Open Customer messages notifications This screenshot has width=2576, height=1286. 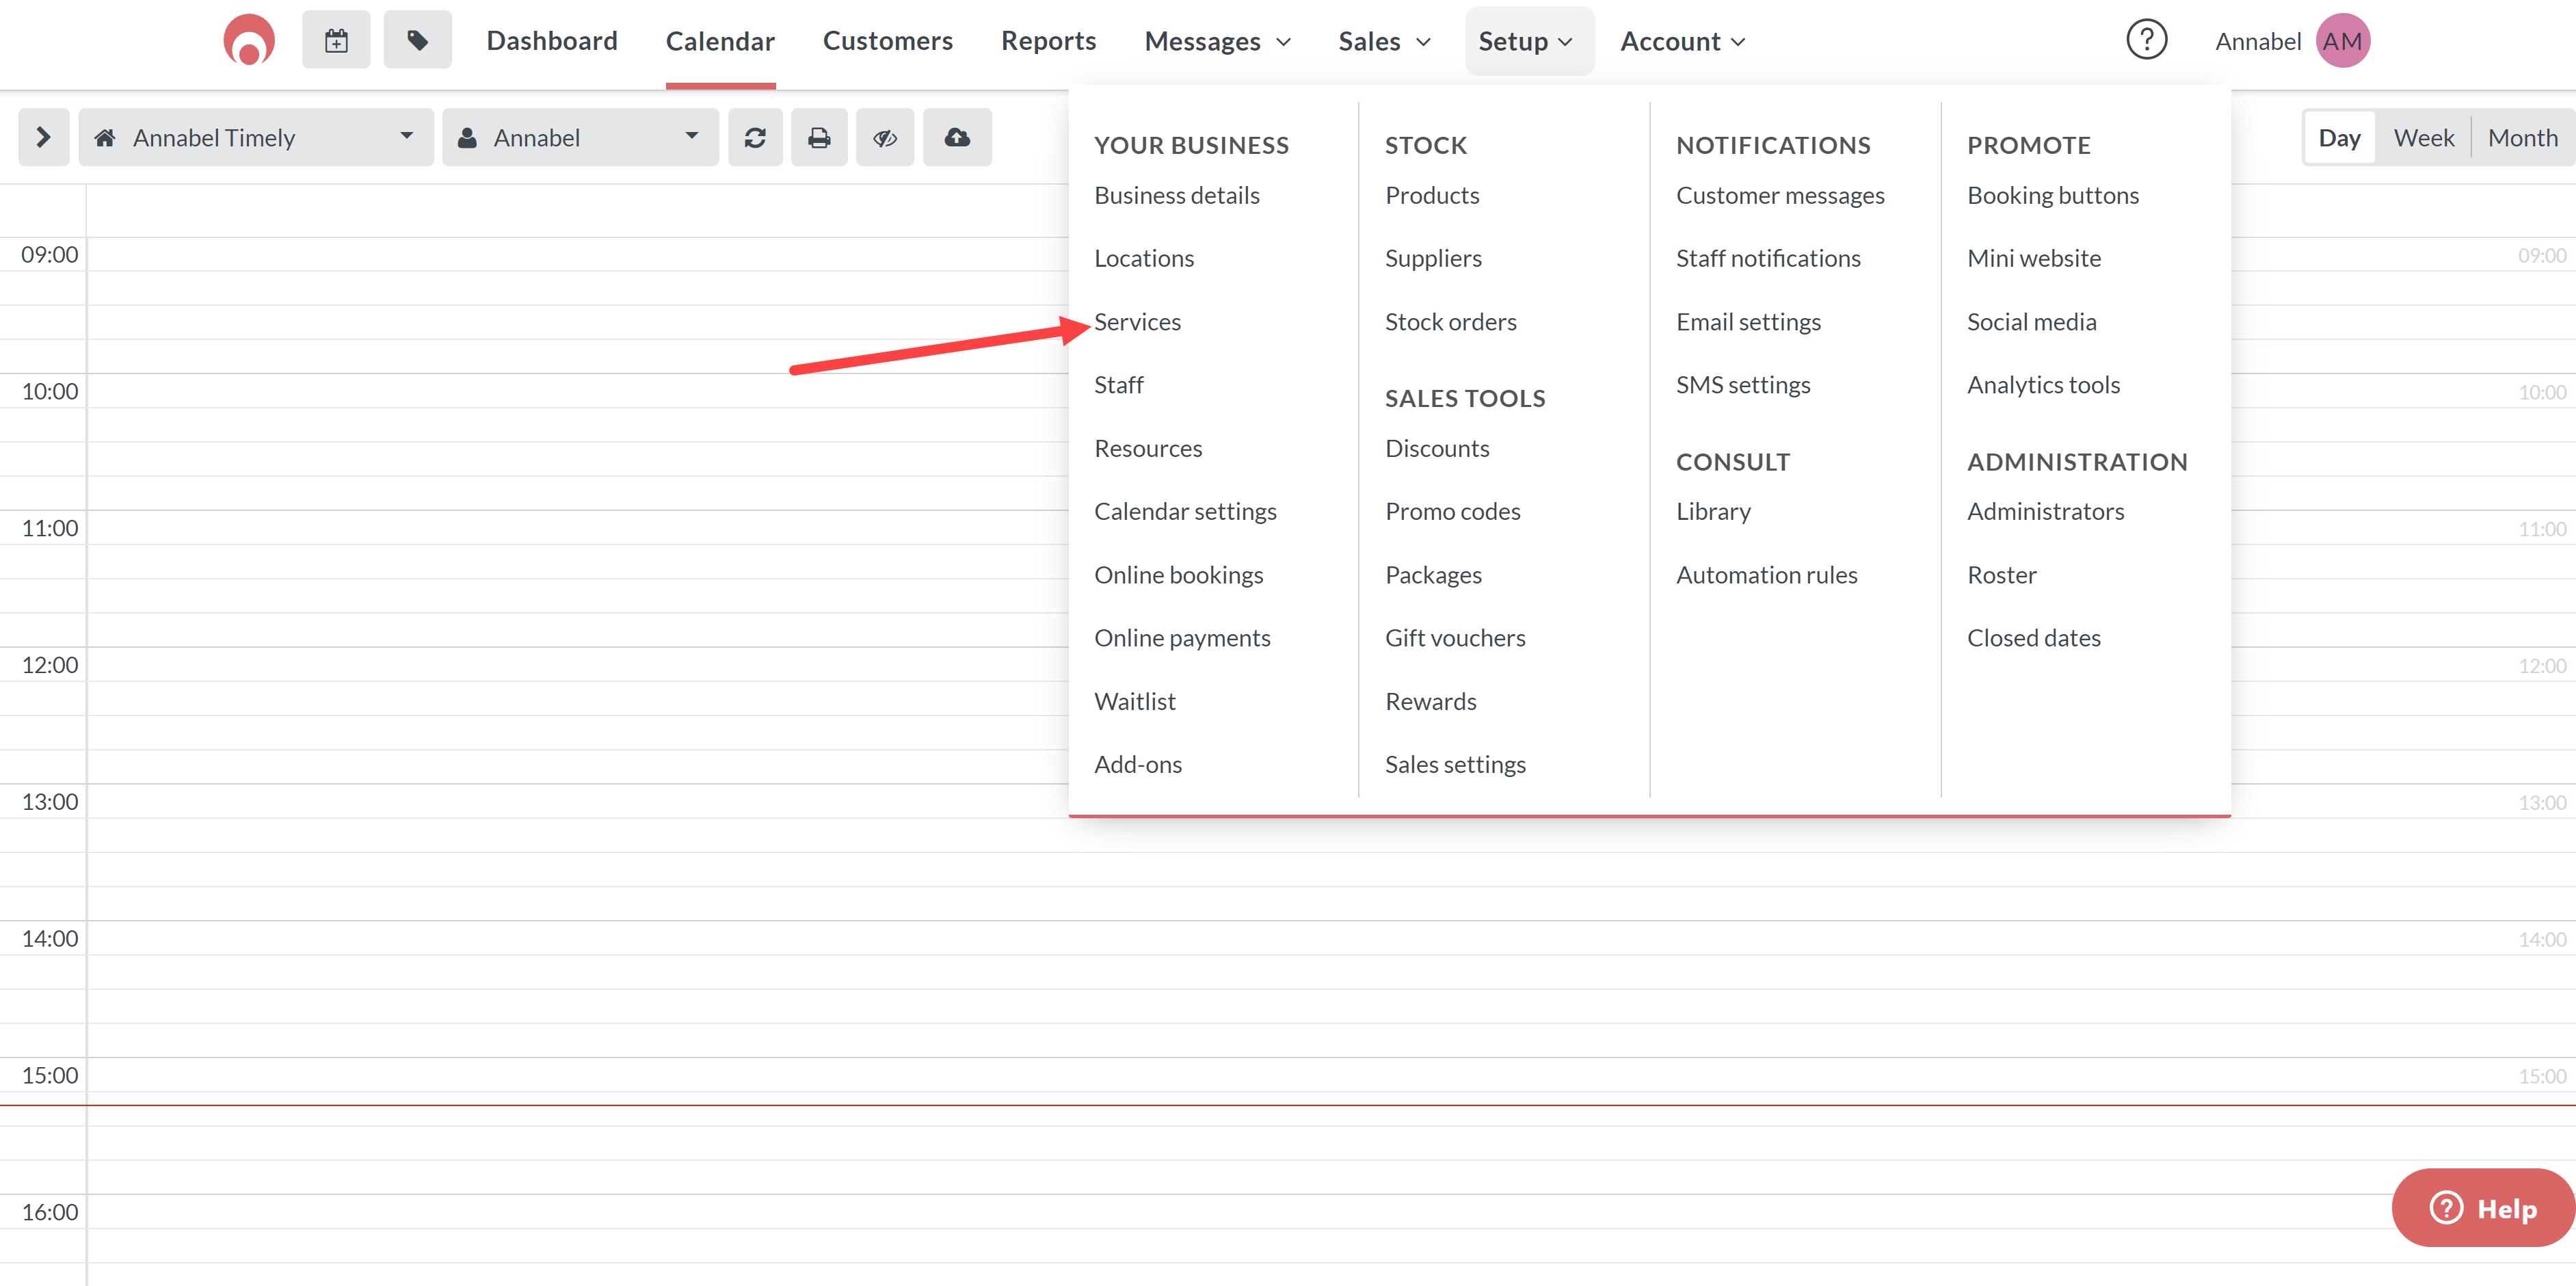[x=1780, y=195]
